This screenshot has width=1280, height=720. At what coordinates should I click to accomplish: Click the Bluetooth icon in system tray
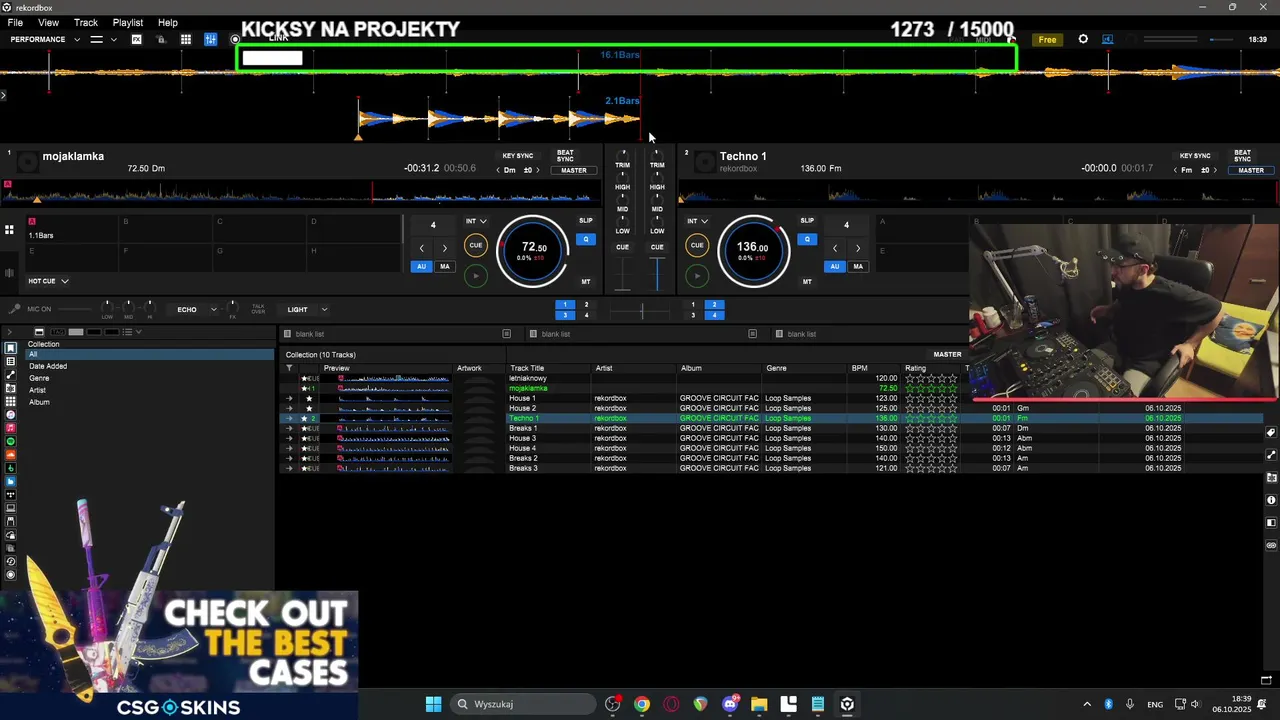click(x=1108, y=704)
